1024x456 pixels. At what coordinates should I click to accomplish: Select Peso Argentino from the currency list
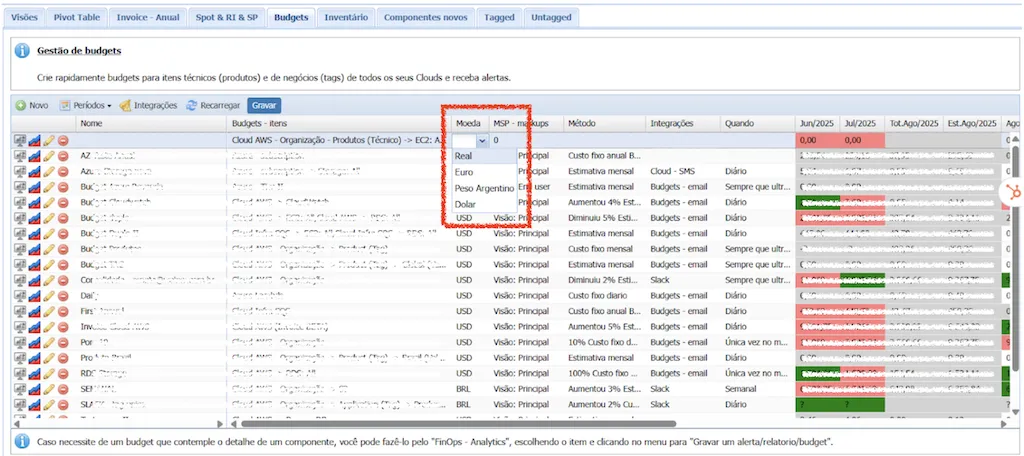click(484, 188)
